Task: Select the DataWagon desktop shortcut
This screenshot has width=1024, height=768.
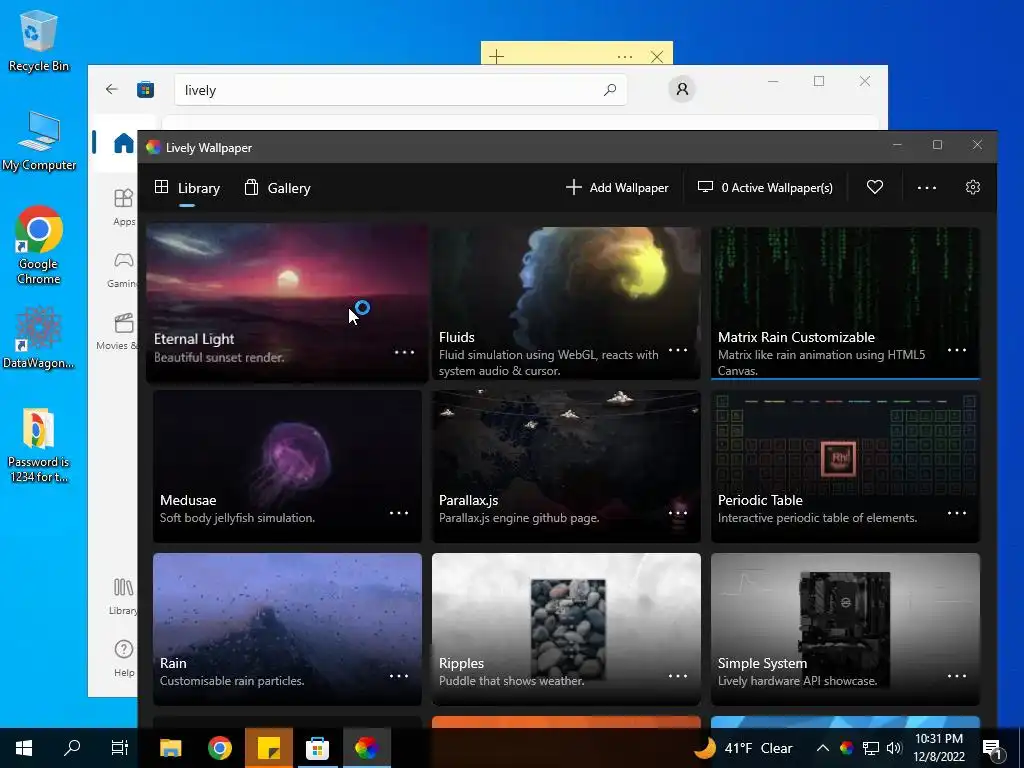Action: [39, 338]
